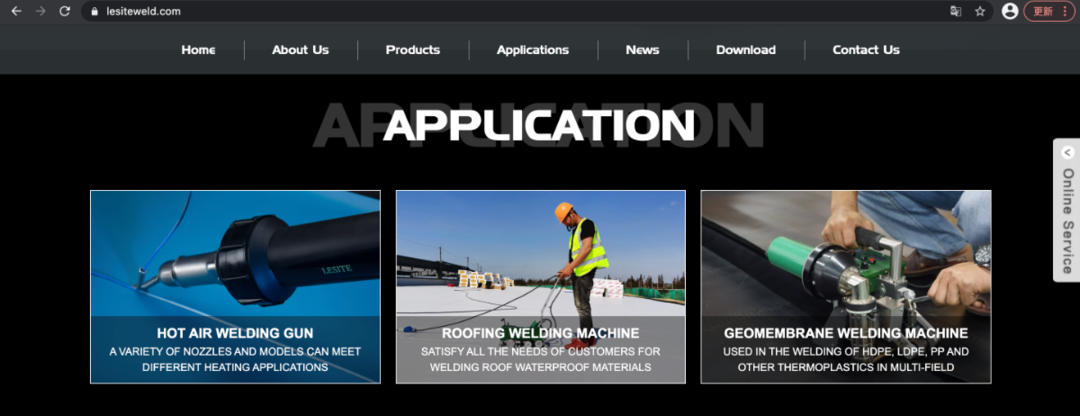This screenshot has width=1080, height=416.
Task: Go back using the browser back arrow
Action: (16, 11)
